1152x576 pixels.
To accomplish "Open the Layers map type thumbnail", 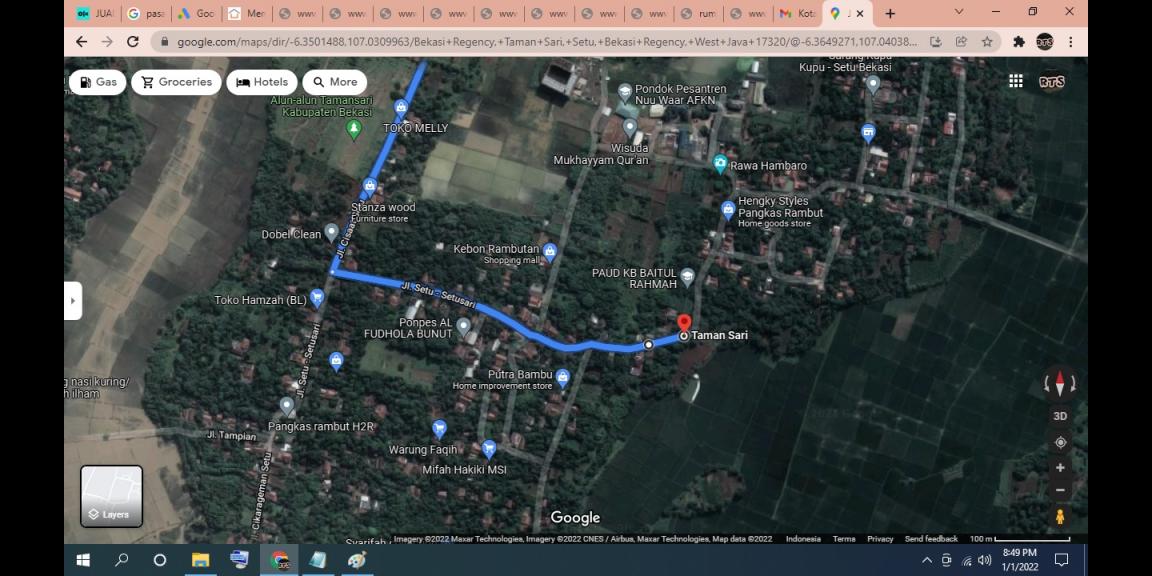I will 111,496.
